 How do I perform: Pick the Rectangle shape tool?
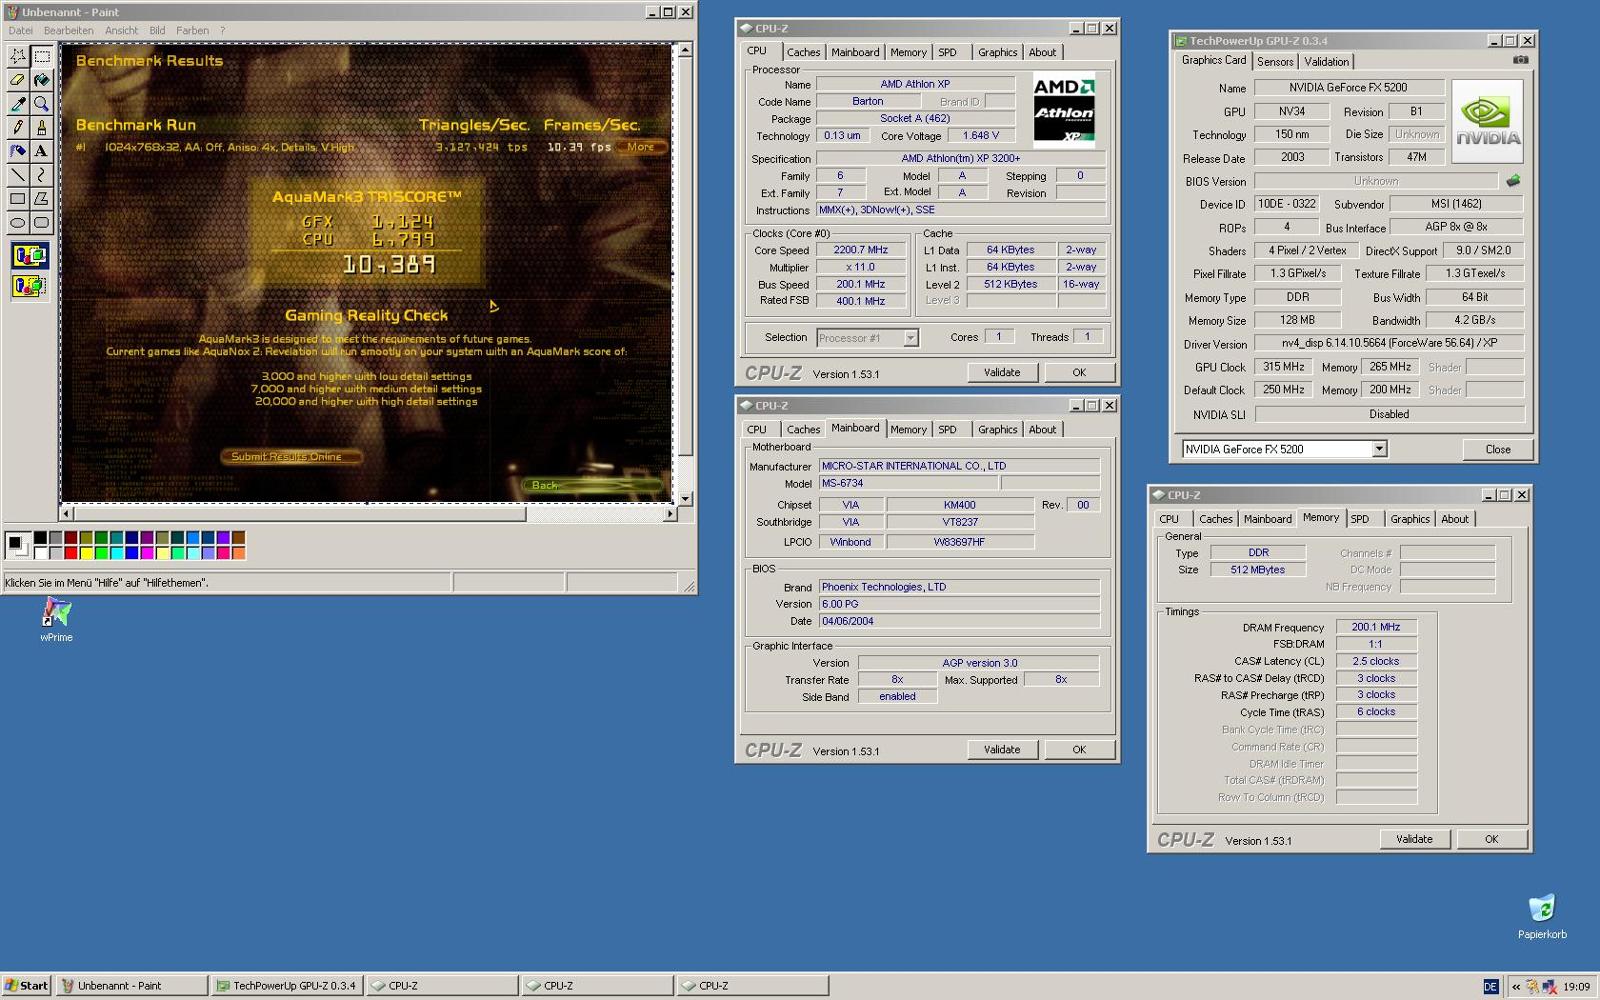click(18, 199)
